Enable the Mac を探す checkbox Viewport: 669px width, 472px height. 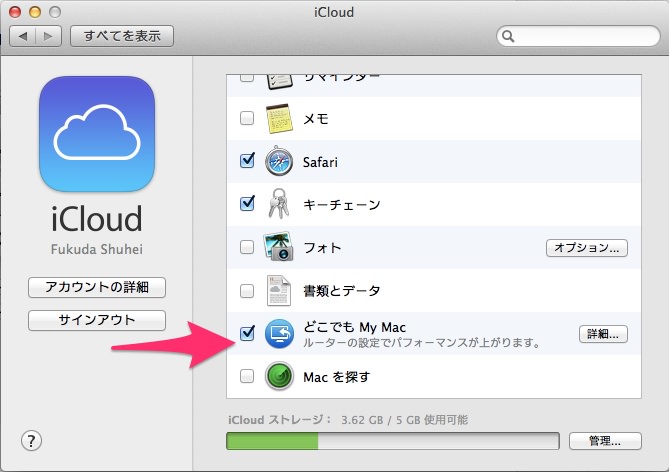coord(247,376)
